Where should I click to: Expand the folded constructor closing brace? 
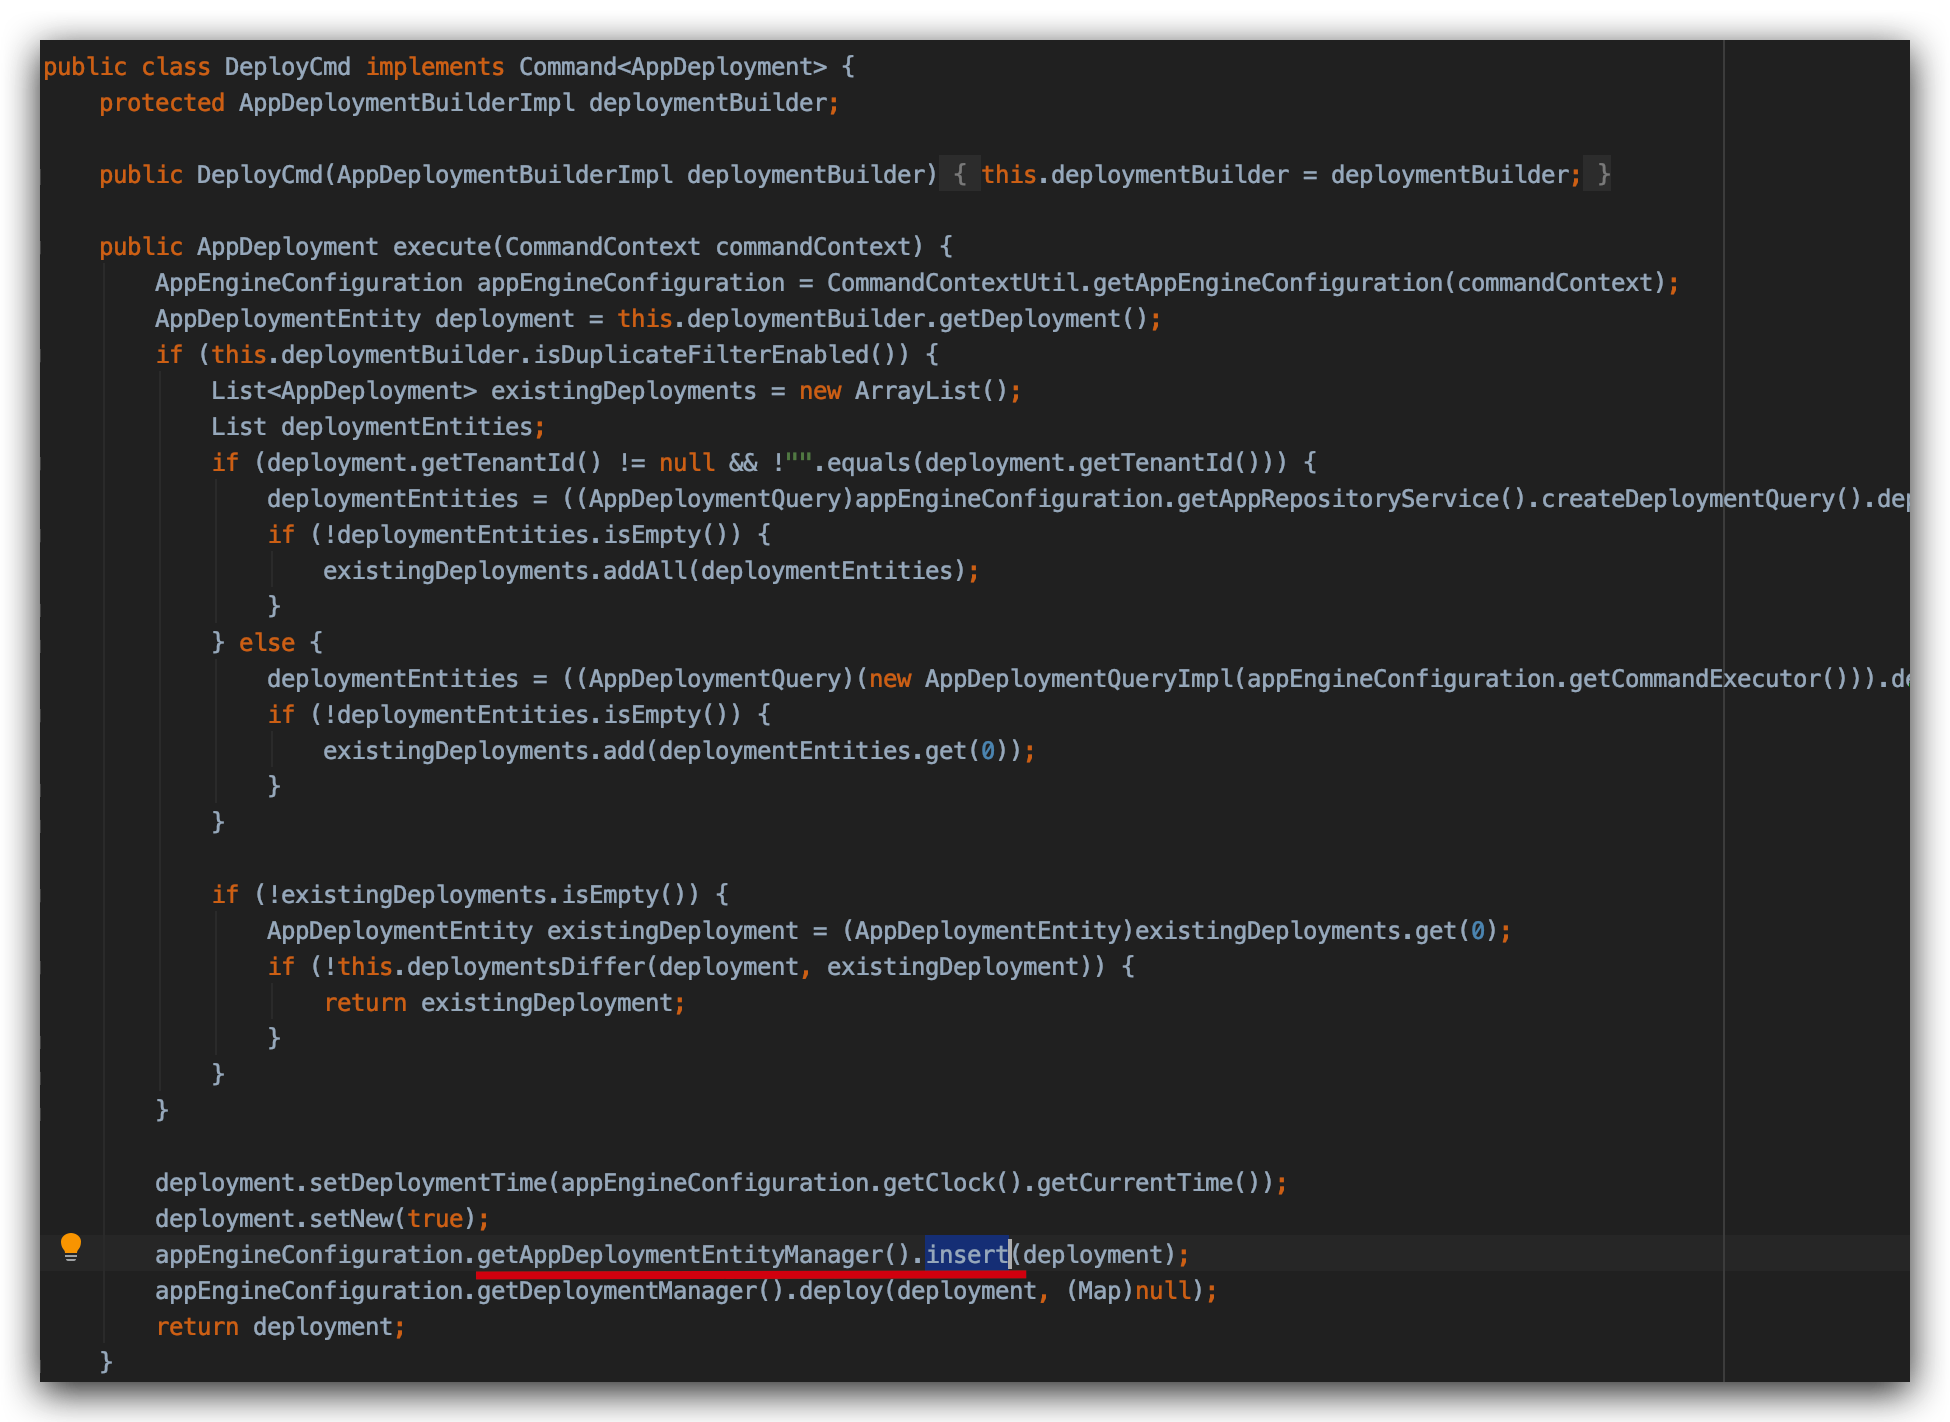coord(1603,175)
